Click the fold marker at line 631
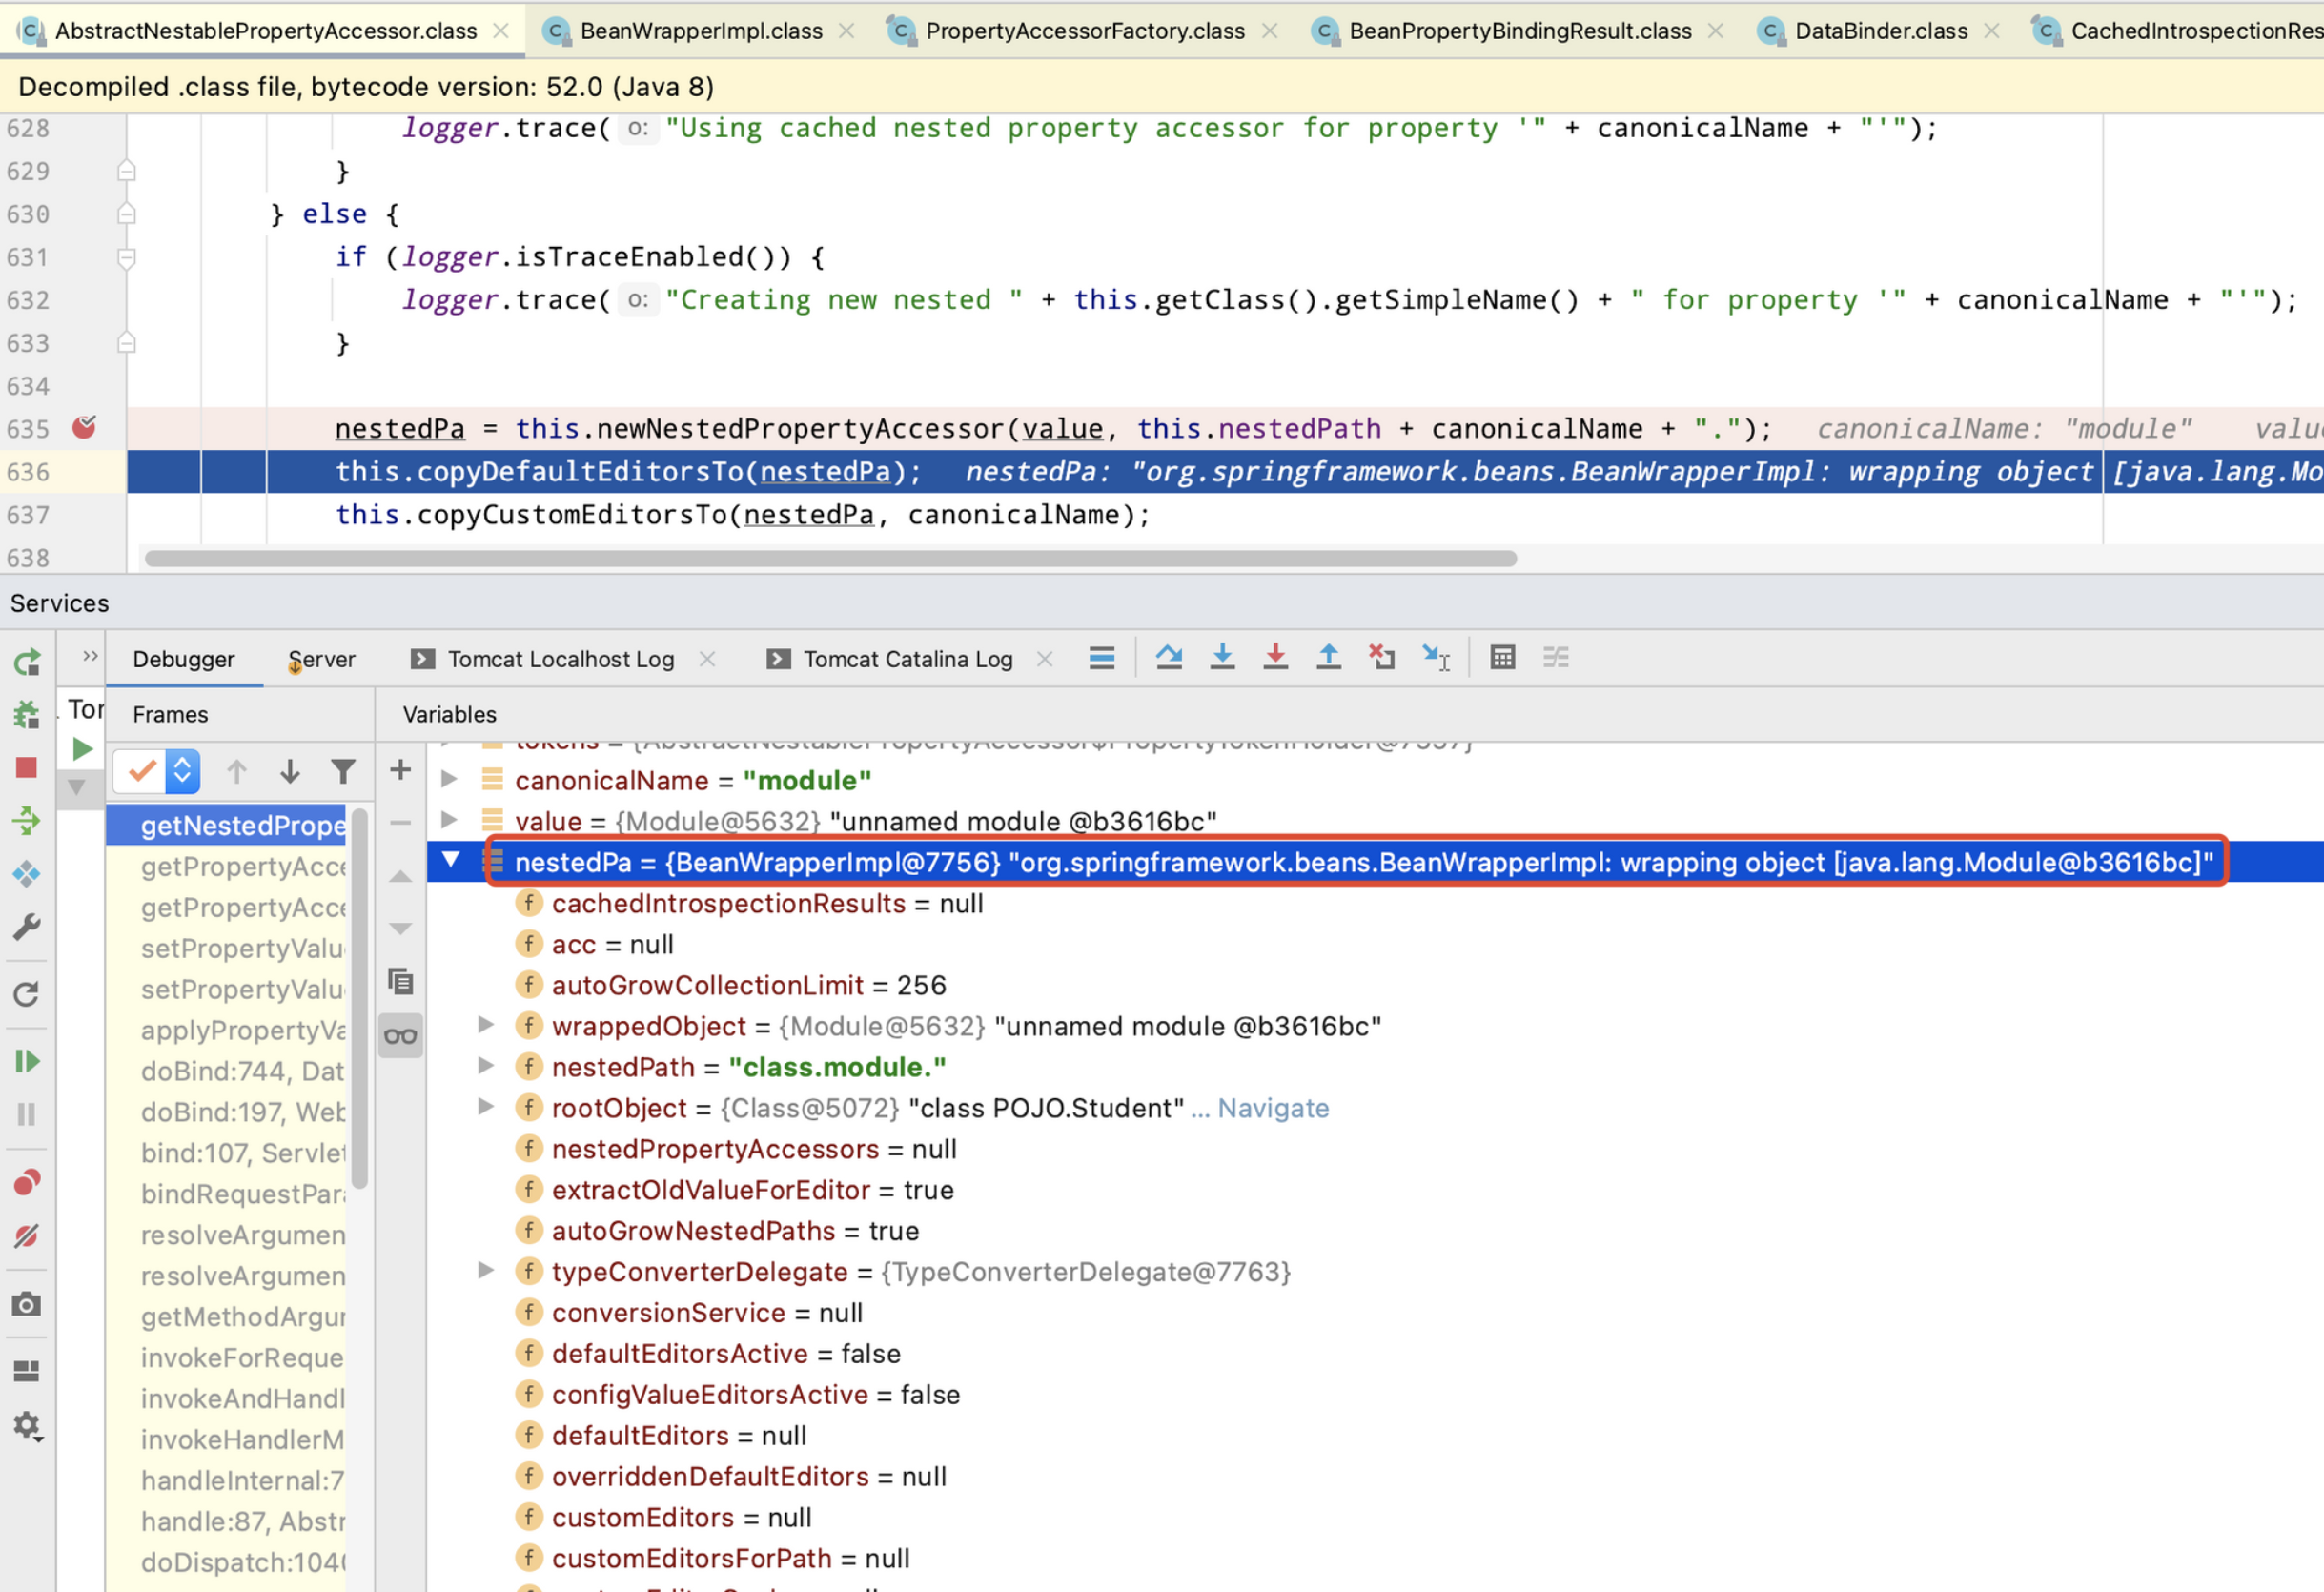 [x=126, y=258]
